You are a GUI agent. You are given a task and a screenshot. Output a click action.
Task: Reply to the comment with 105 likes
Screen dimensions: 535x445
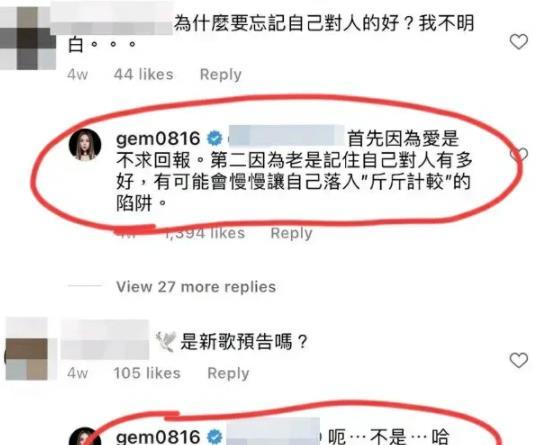click(x=228, y=373)
